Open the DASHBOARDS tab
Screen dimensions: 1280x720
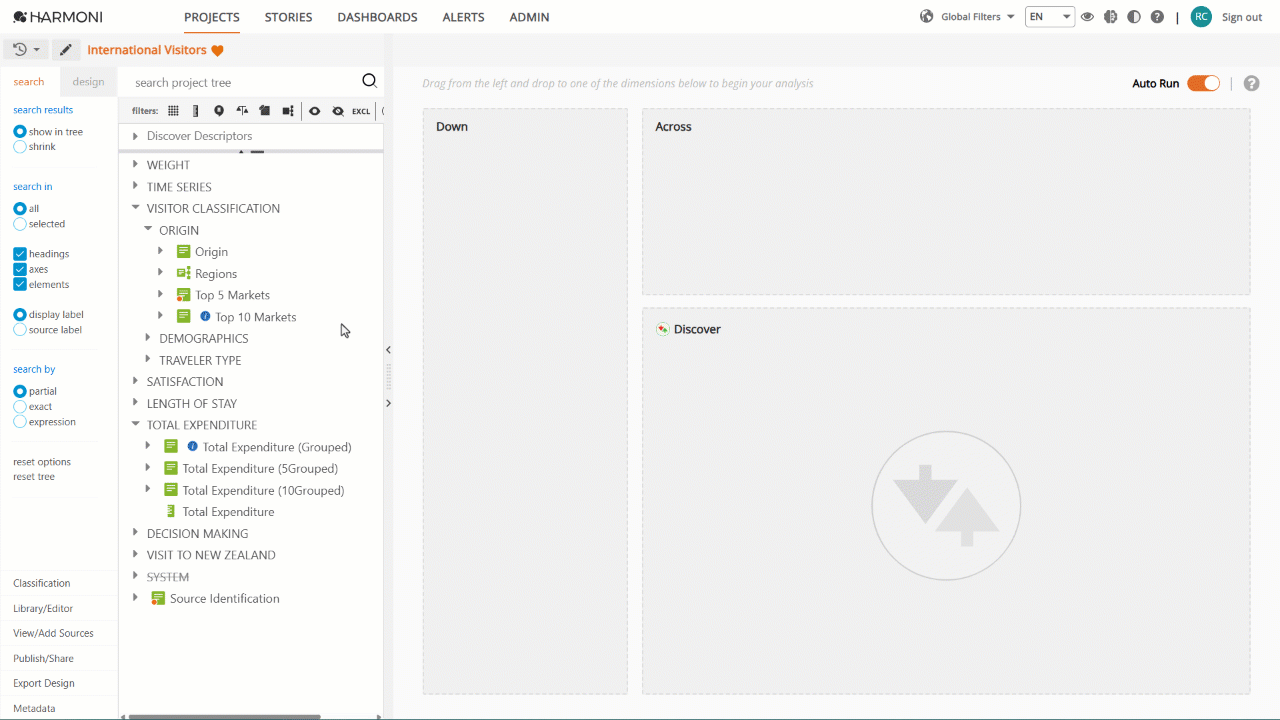[x=377, y=17]
